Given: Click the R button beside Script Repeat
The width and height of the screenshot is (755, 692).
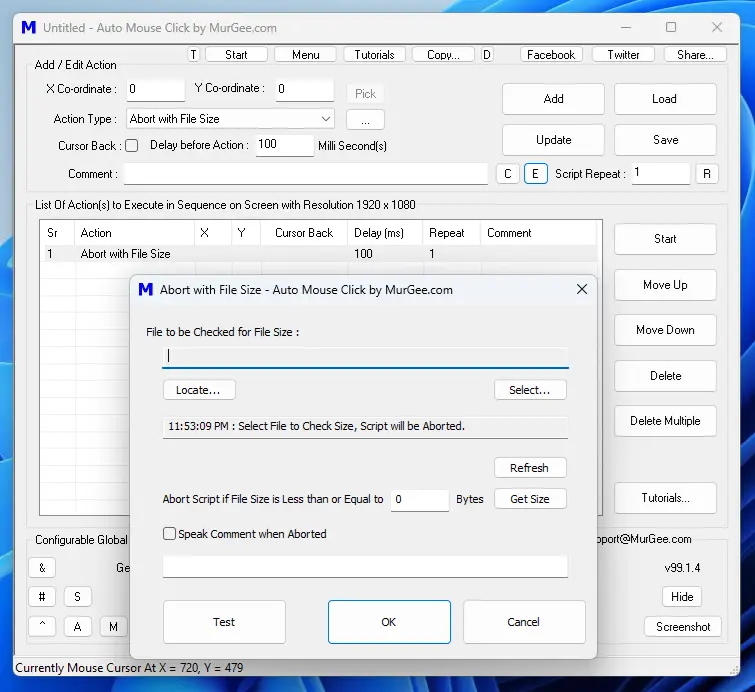Looking at the screenshot, I should (707, 174).
